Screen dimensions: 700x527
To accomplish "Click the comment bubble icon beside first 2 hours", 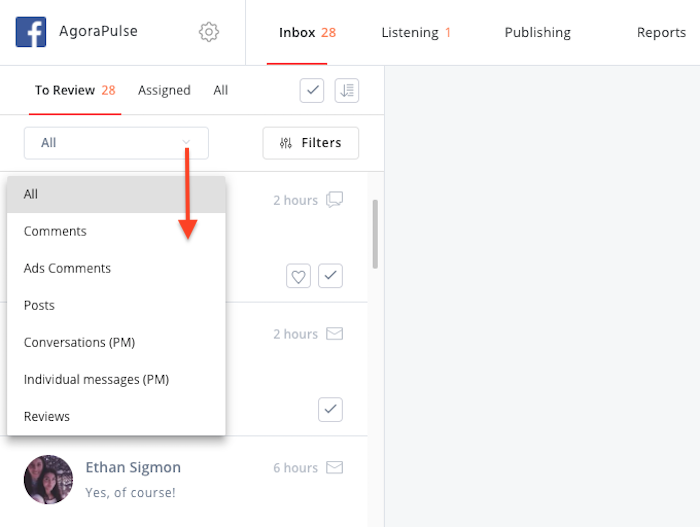I will pos(334,200).
